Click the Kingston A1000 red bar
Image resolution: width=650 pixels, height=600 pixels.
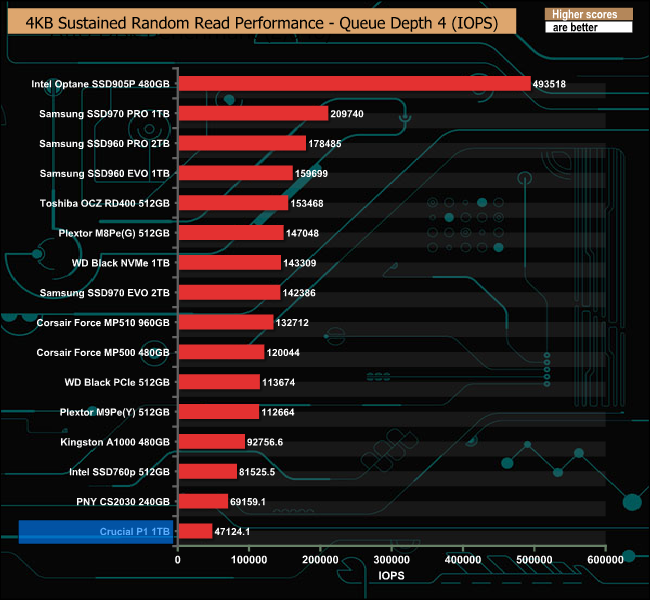pyautogui.click(x=212, y=442)
